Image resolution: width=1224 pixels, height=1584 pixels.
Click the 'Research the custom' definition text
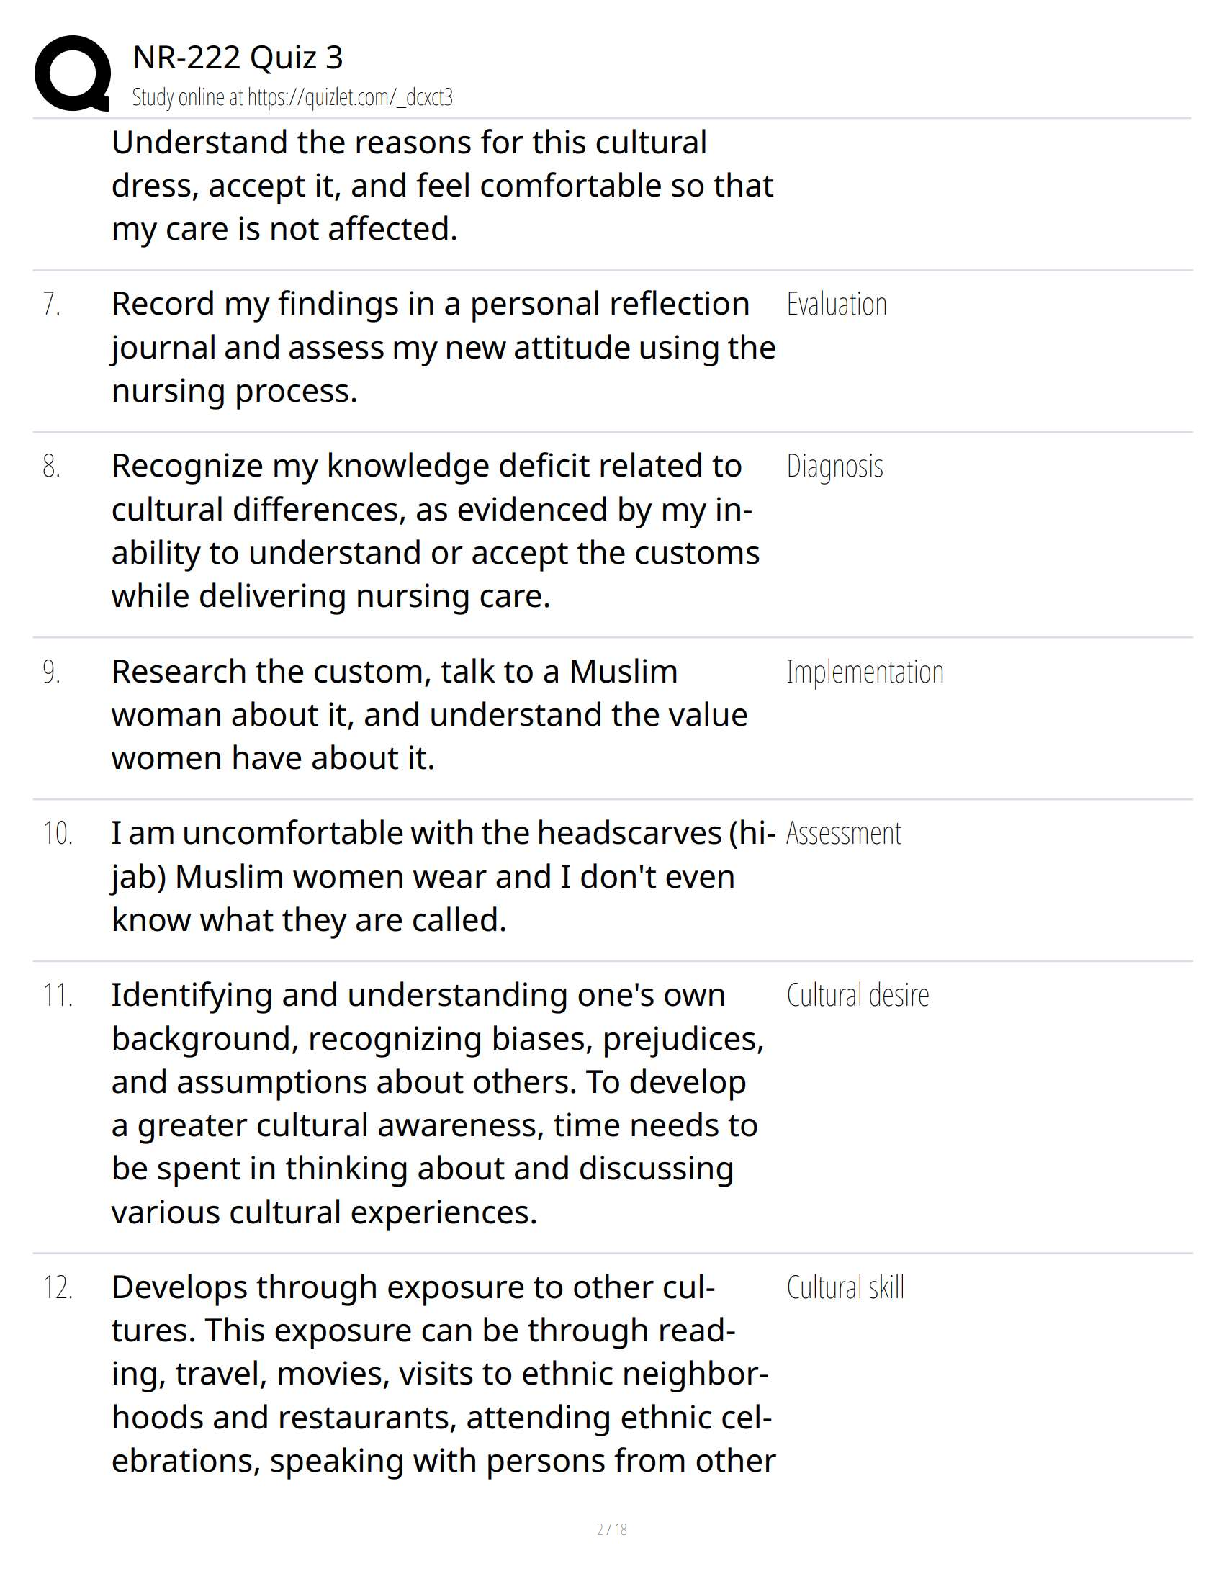(429, 714)
